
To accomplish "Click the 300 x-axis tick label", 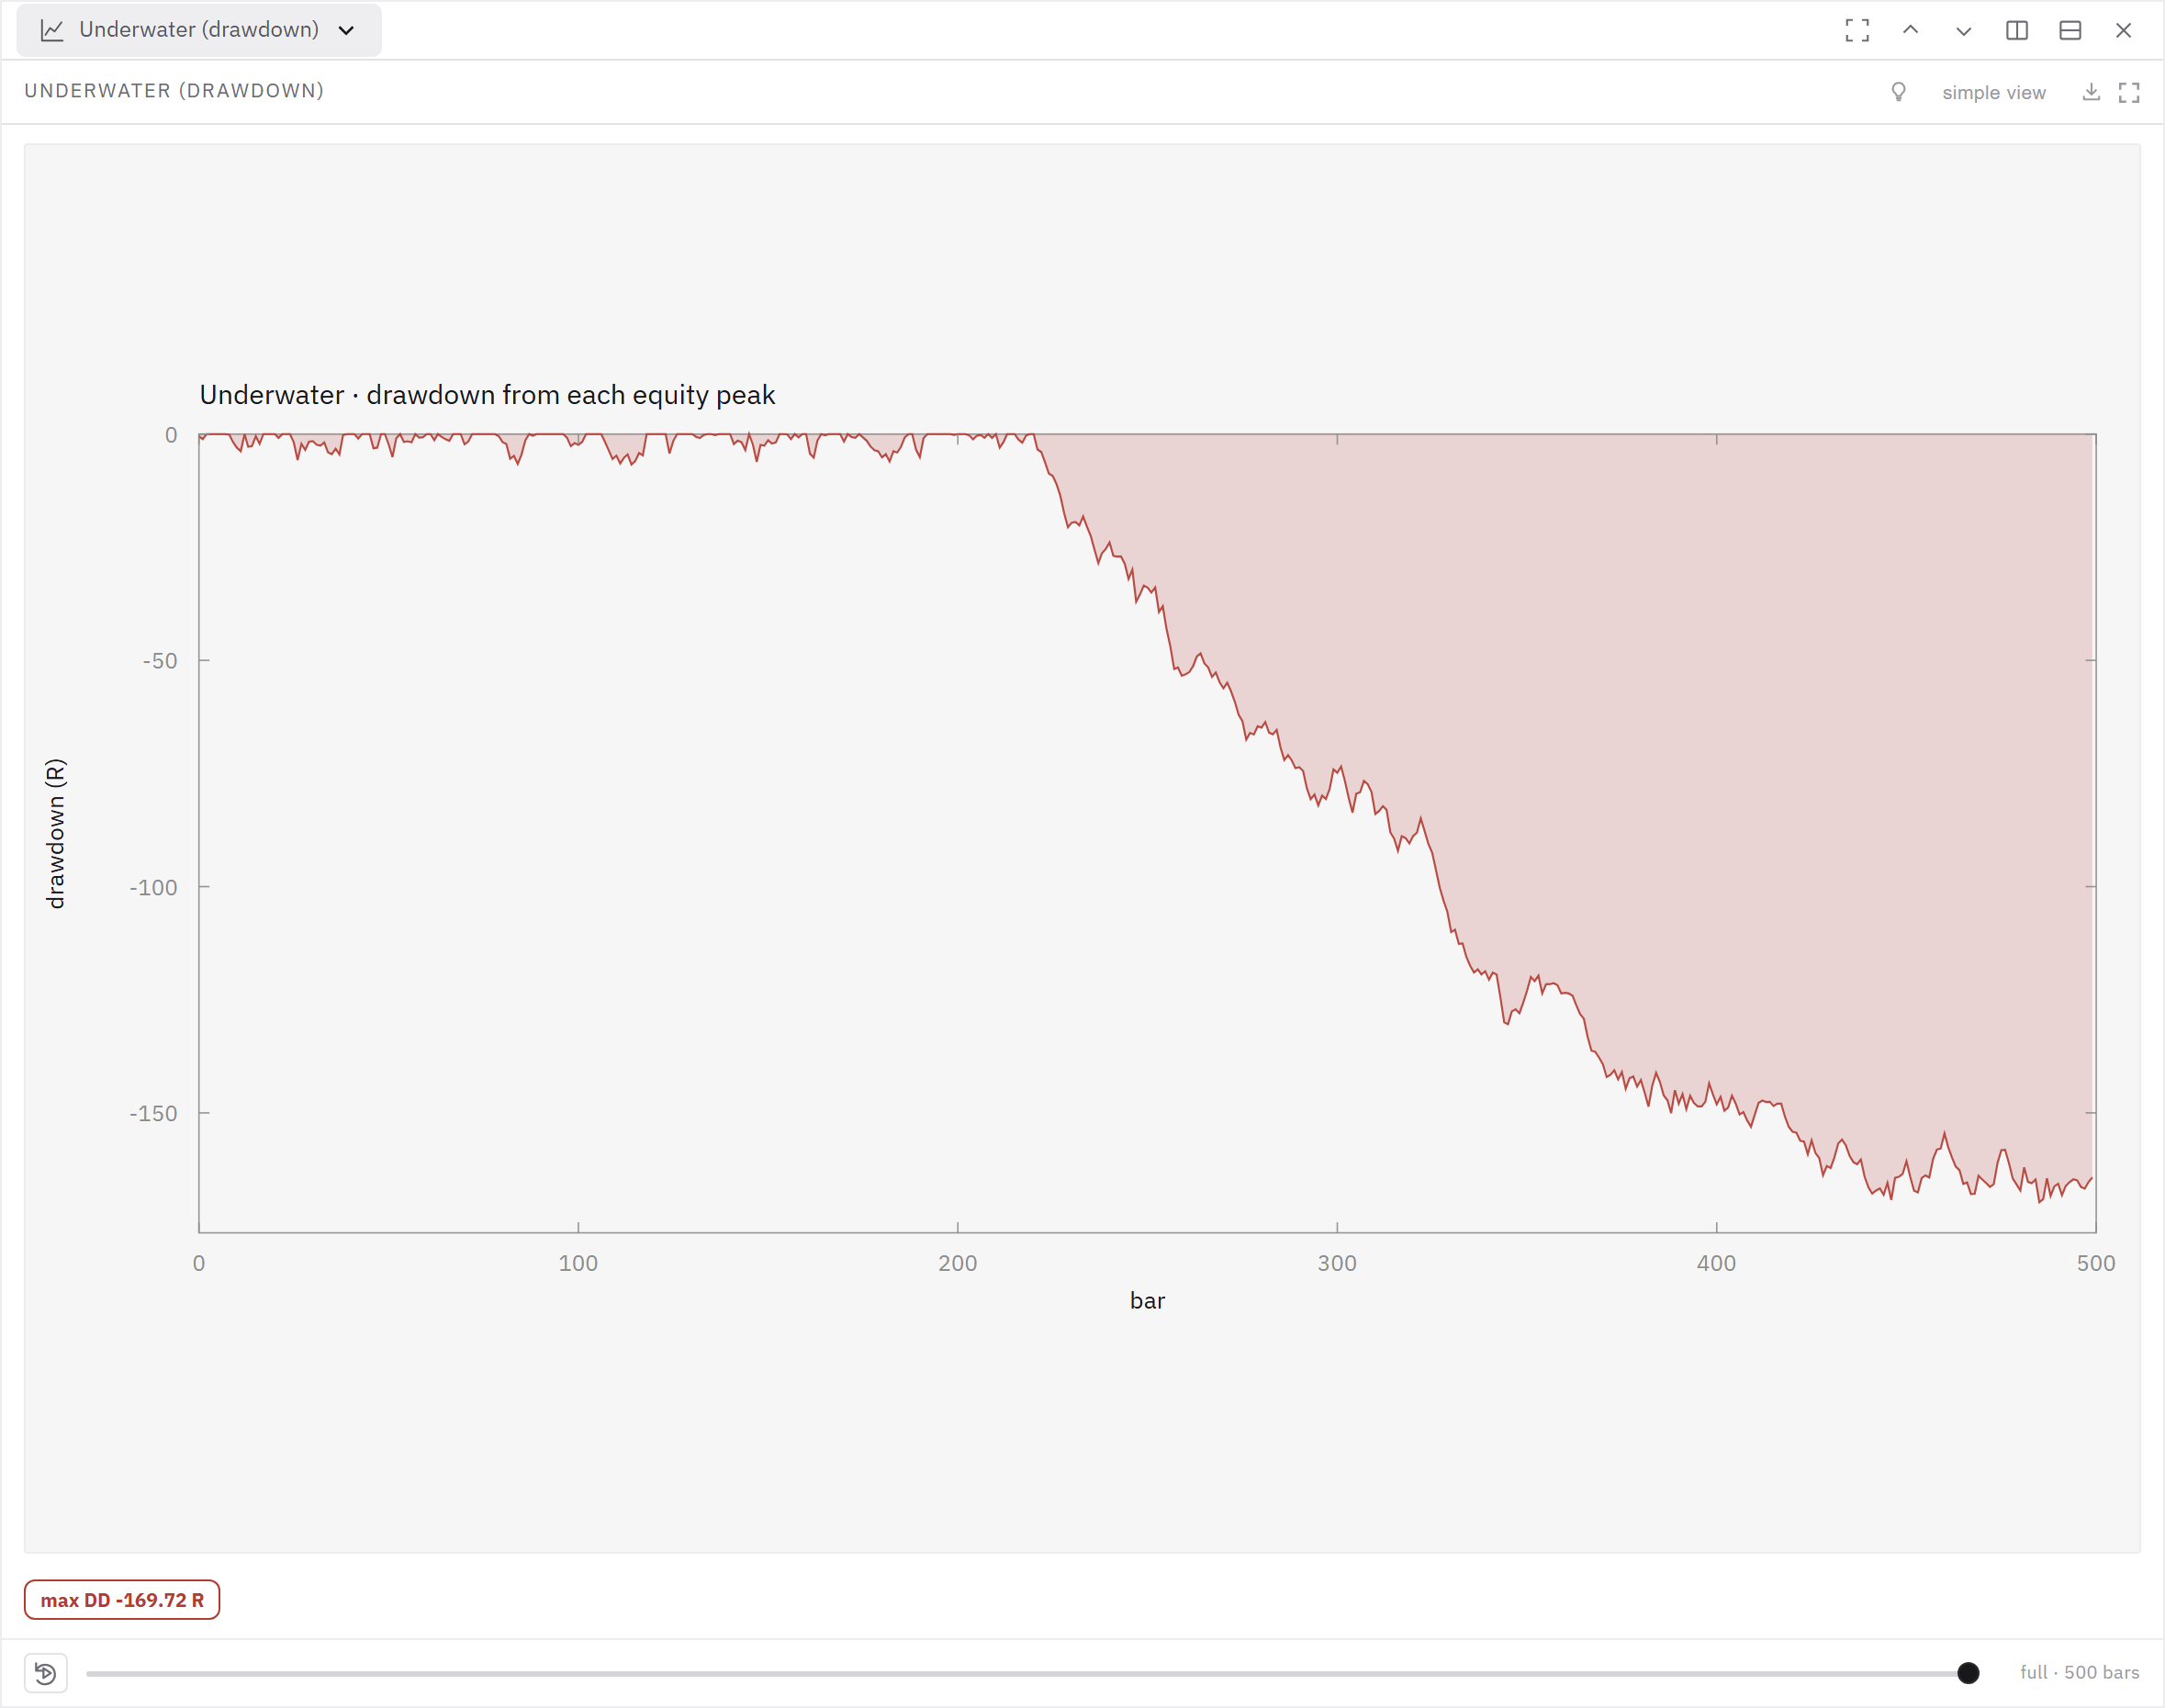I will coord(1337,1263).
